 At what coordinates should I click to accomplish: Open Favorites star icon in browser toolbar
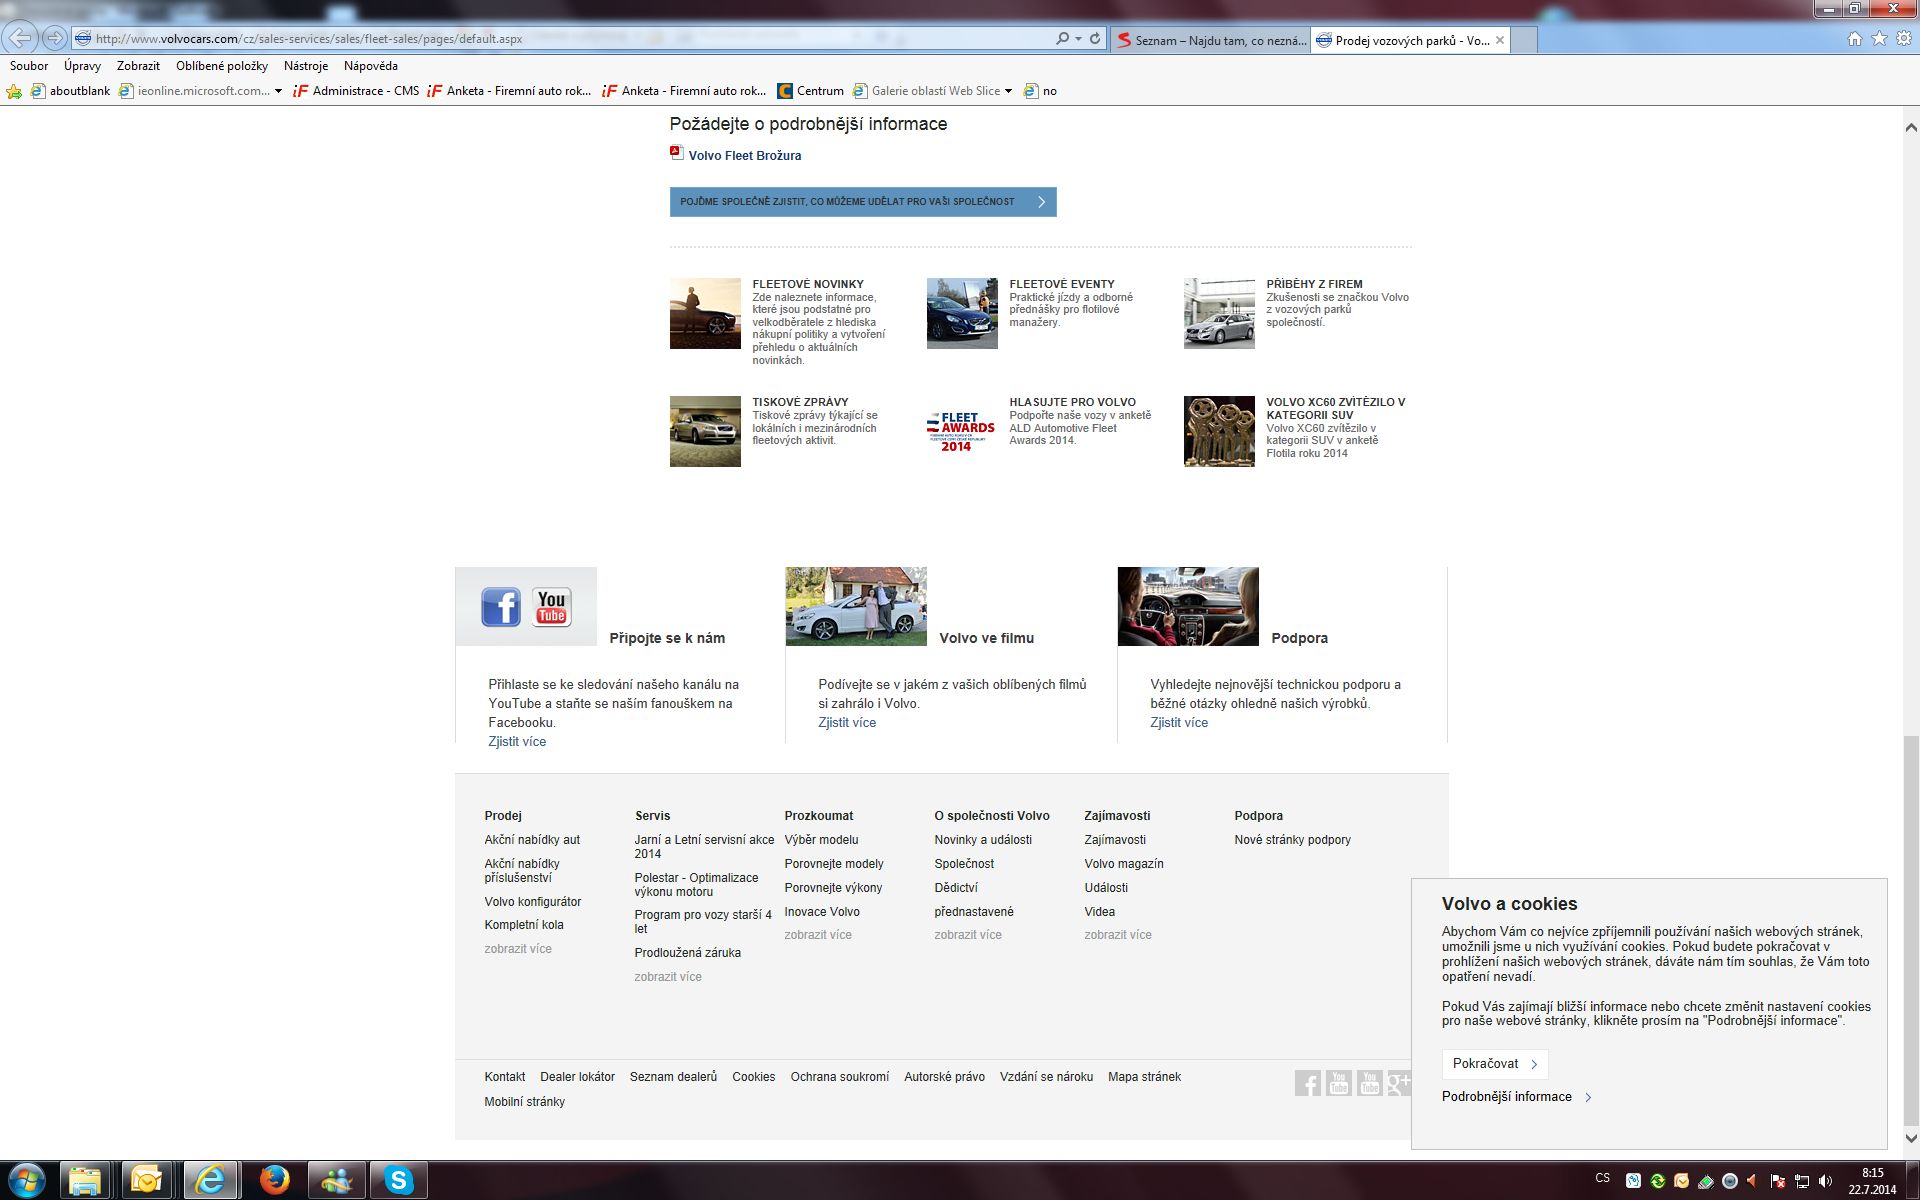pos(1879,39)
